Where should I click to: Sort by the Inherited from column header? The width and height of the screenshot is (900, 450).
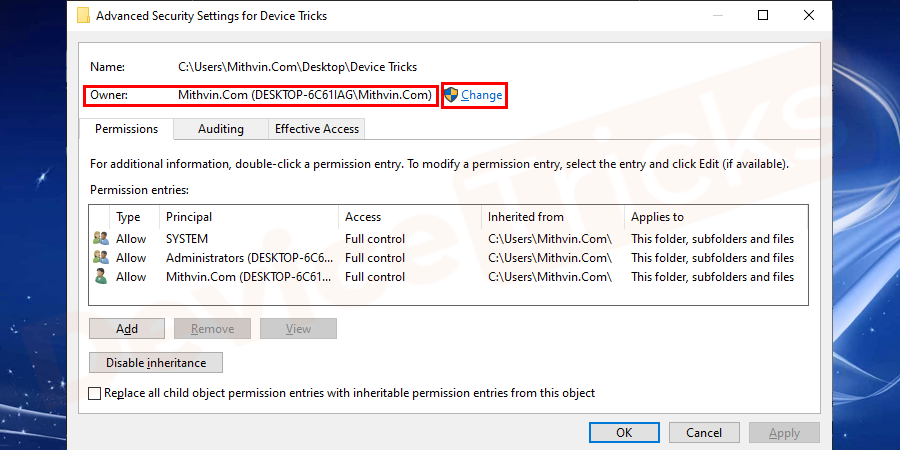pyautogui.click(x=526, y=217)
